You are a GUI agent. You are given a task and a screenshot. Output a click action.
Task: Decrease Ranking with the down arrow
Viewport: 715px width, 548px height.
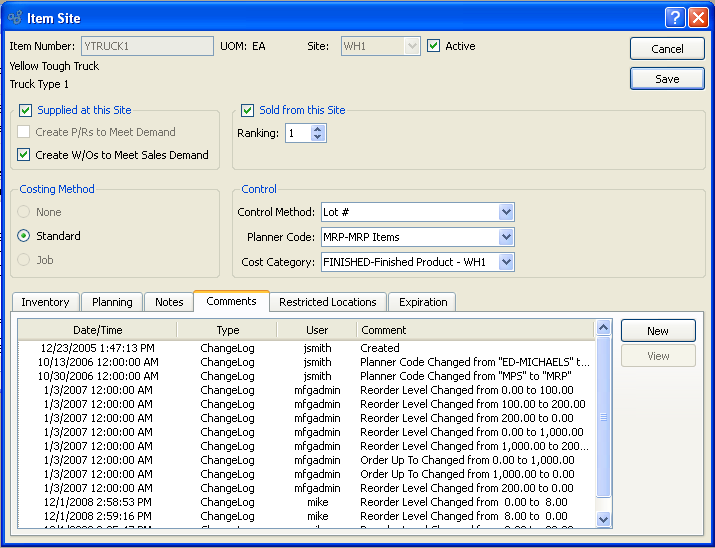[x=318, y=137]
